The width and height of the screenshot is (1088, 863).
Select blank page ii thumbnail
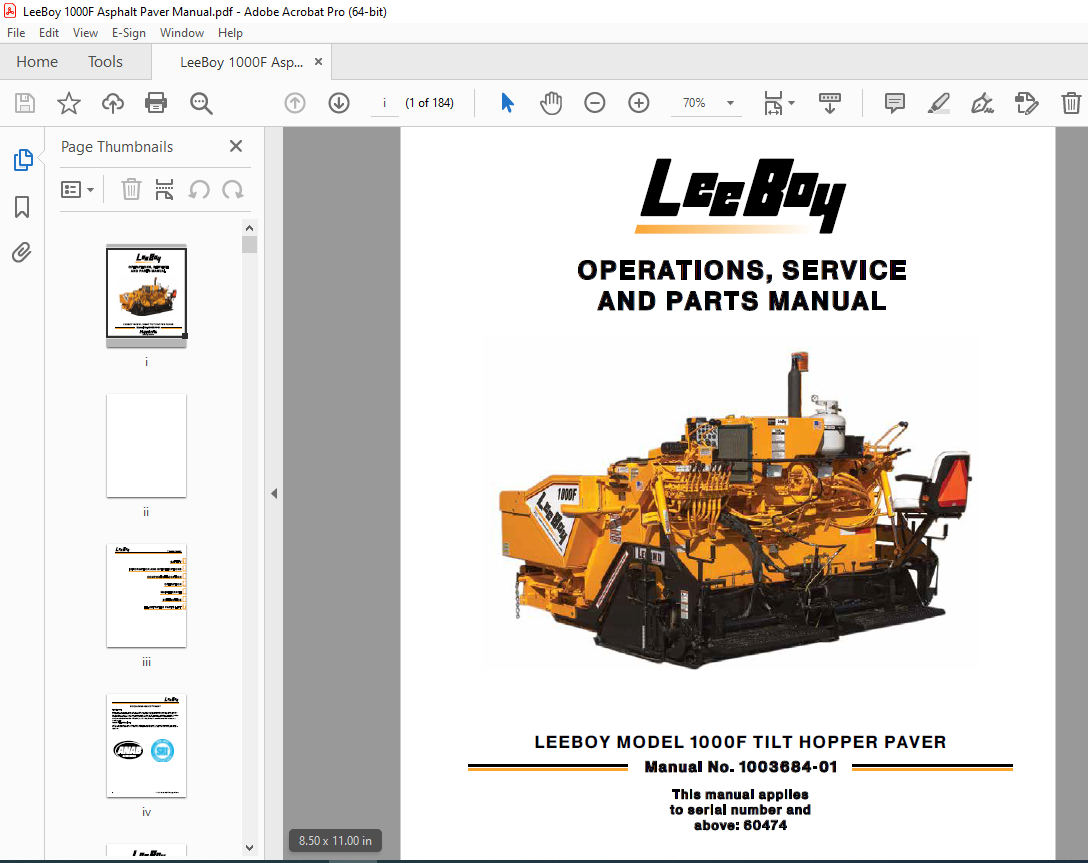(x=146, y=445)
